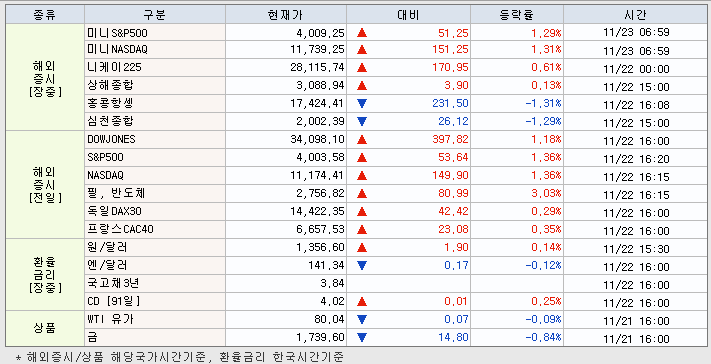Viewport: 711px width, 364px height.
Task: Select the 심천종합 row label
Action: coord(110,121)
